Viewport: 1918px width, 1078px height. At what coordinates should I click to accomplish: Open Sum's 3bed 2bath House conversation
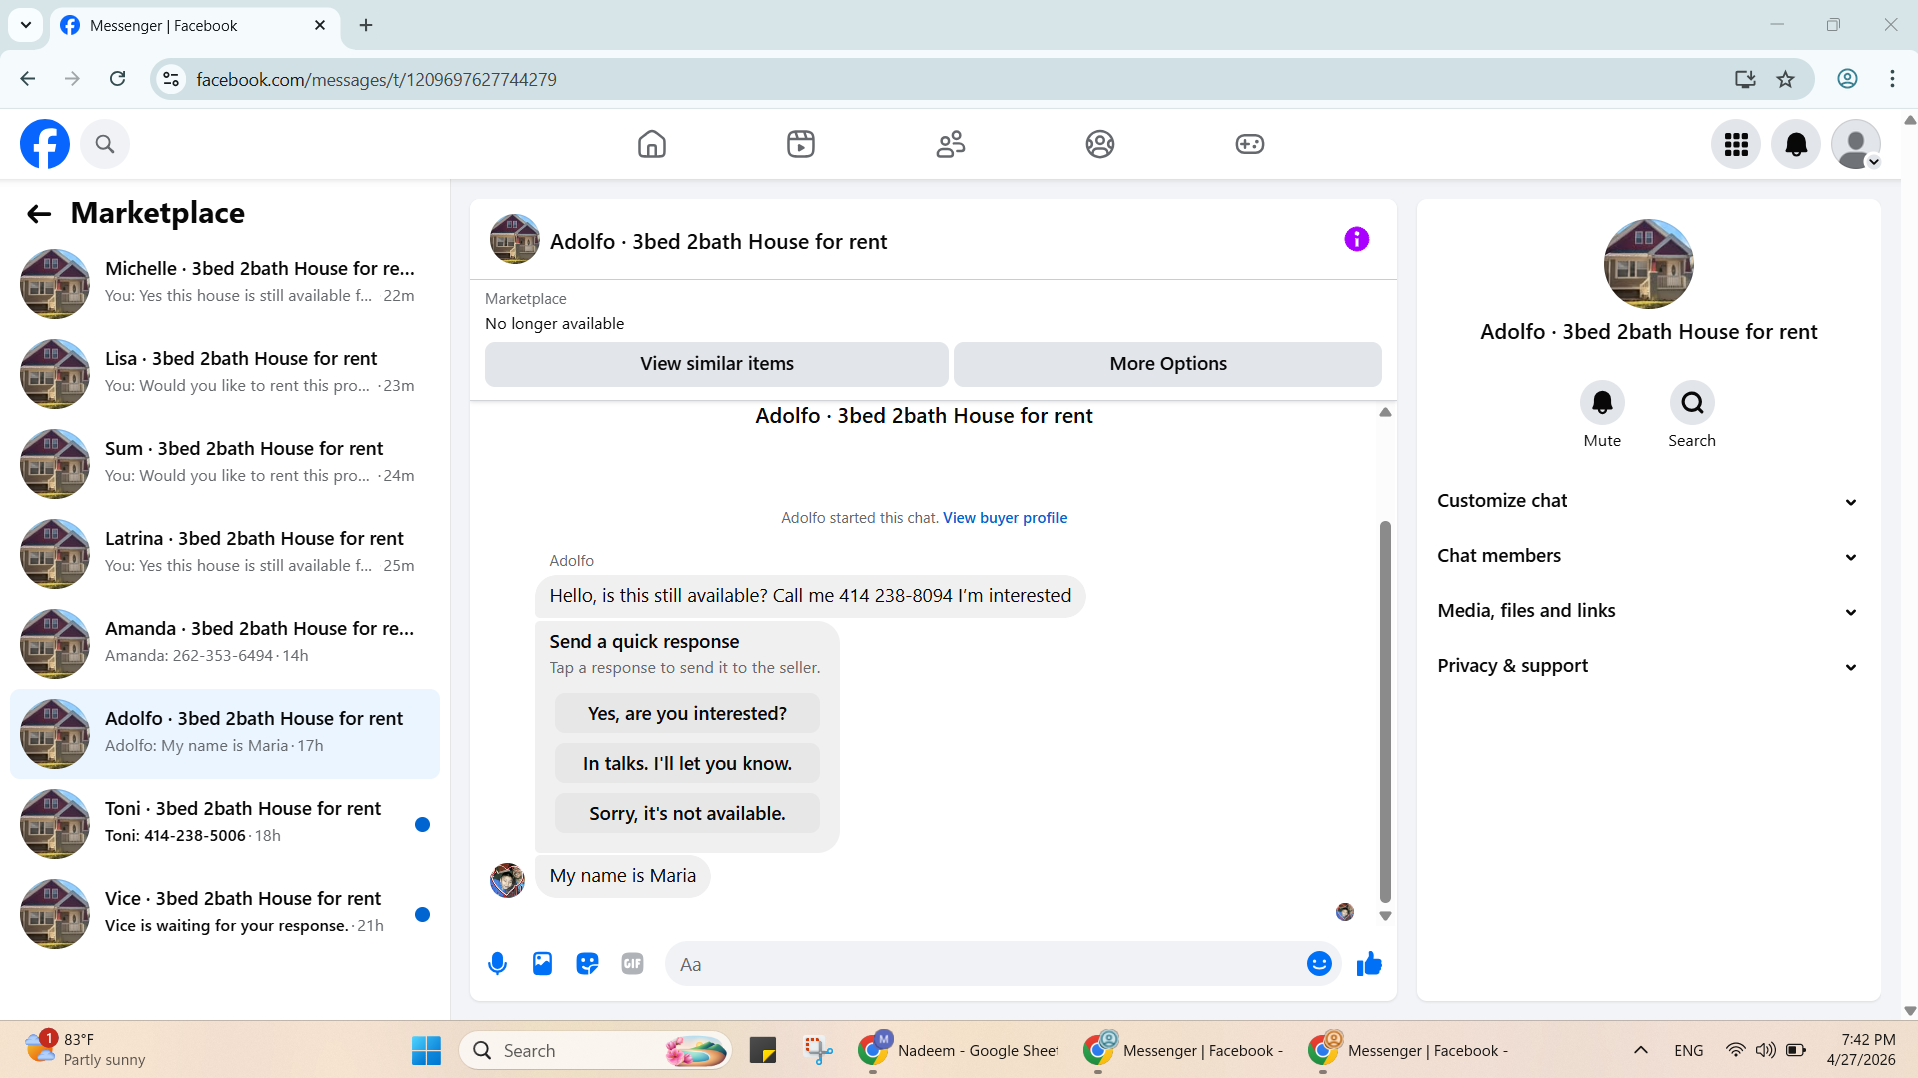[225, 463]
